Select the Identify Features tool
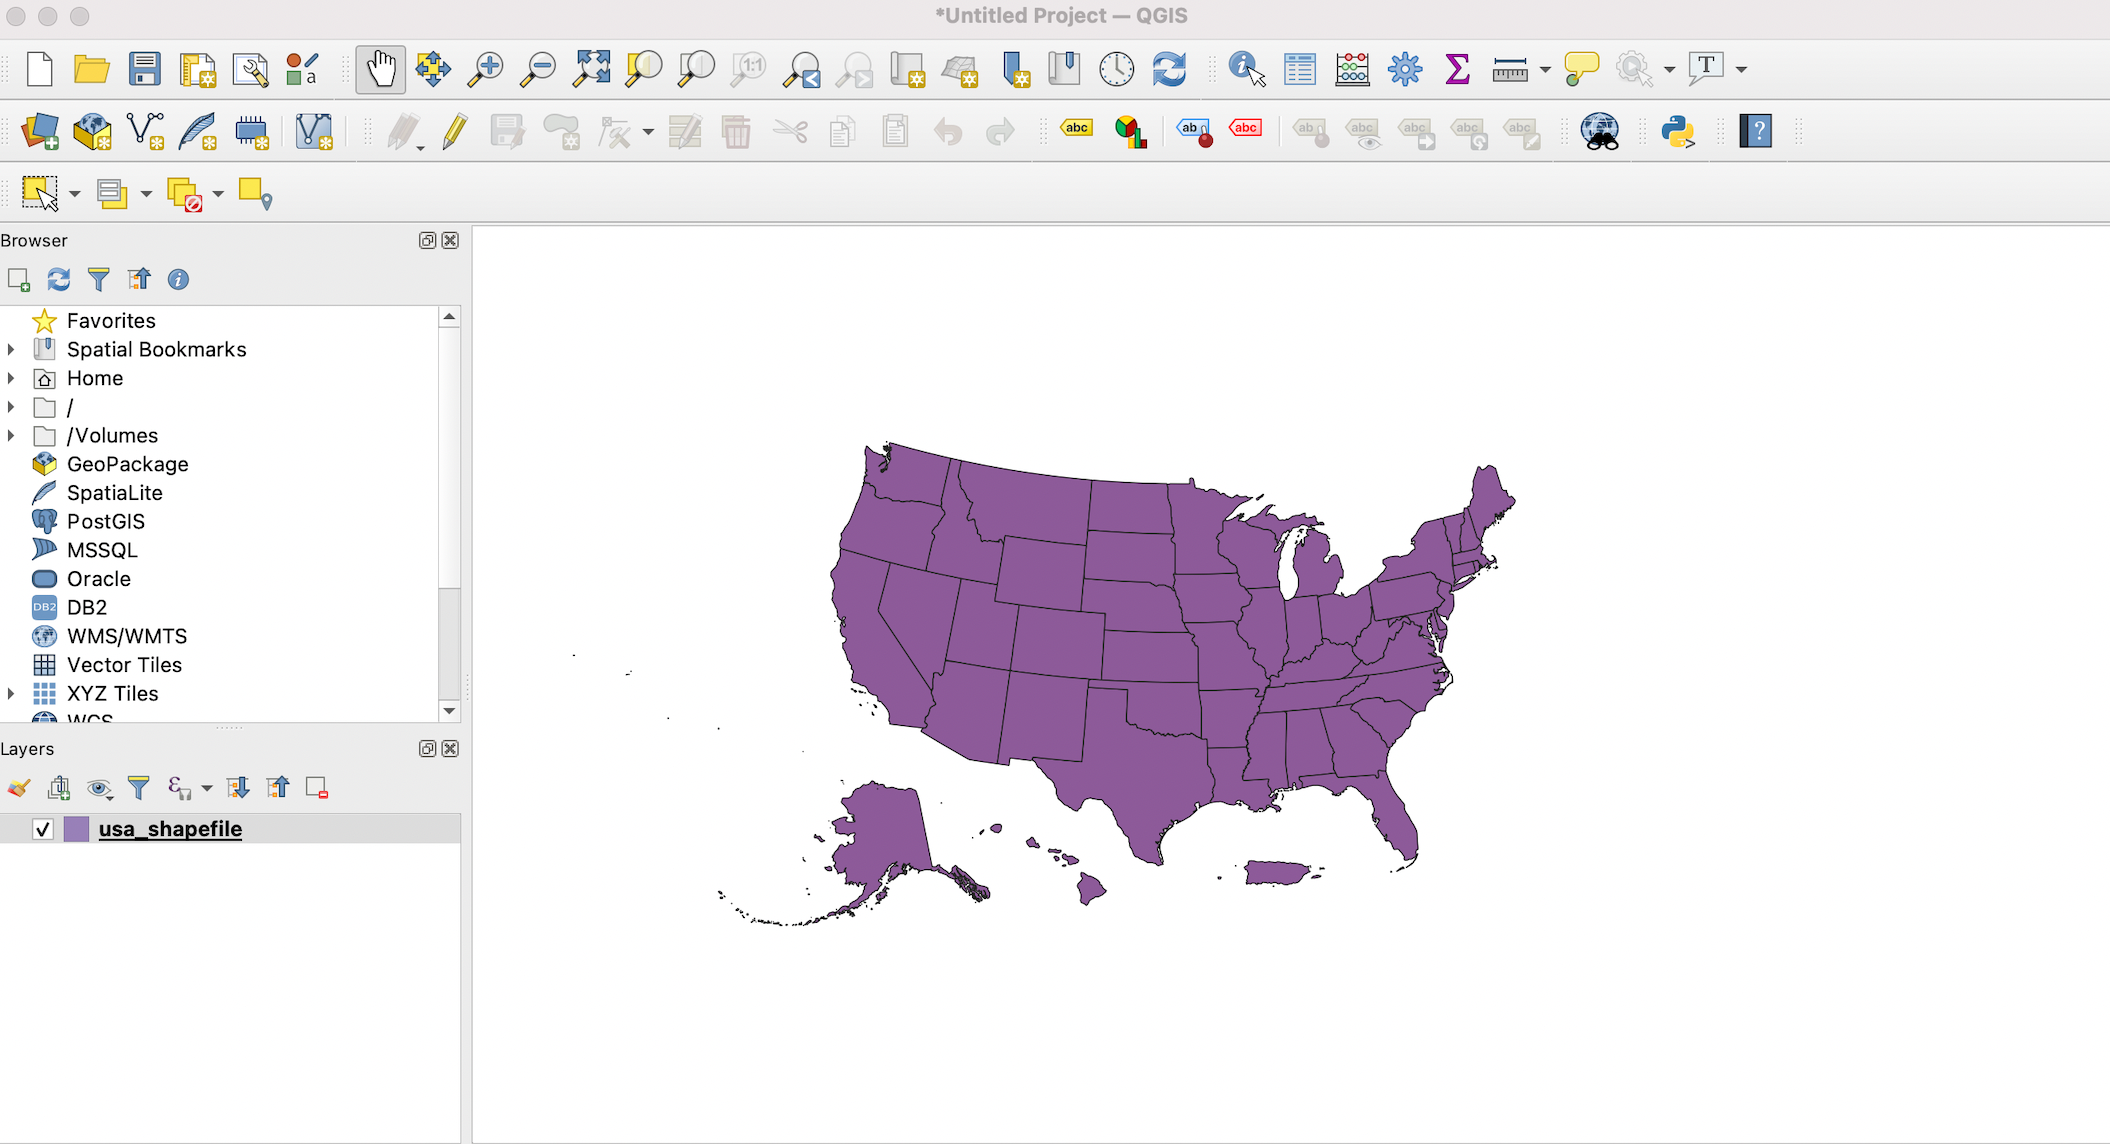Image resolution: width=2110 pixels, height=1144 pixels. pos(1244,68)
